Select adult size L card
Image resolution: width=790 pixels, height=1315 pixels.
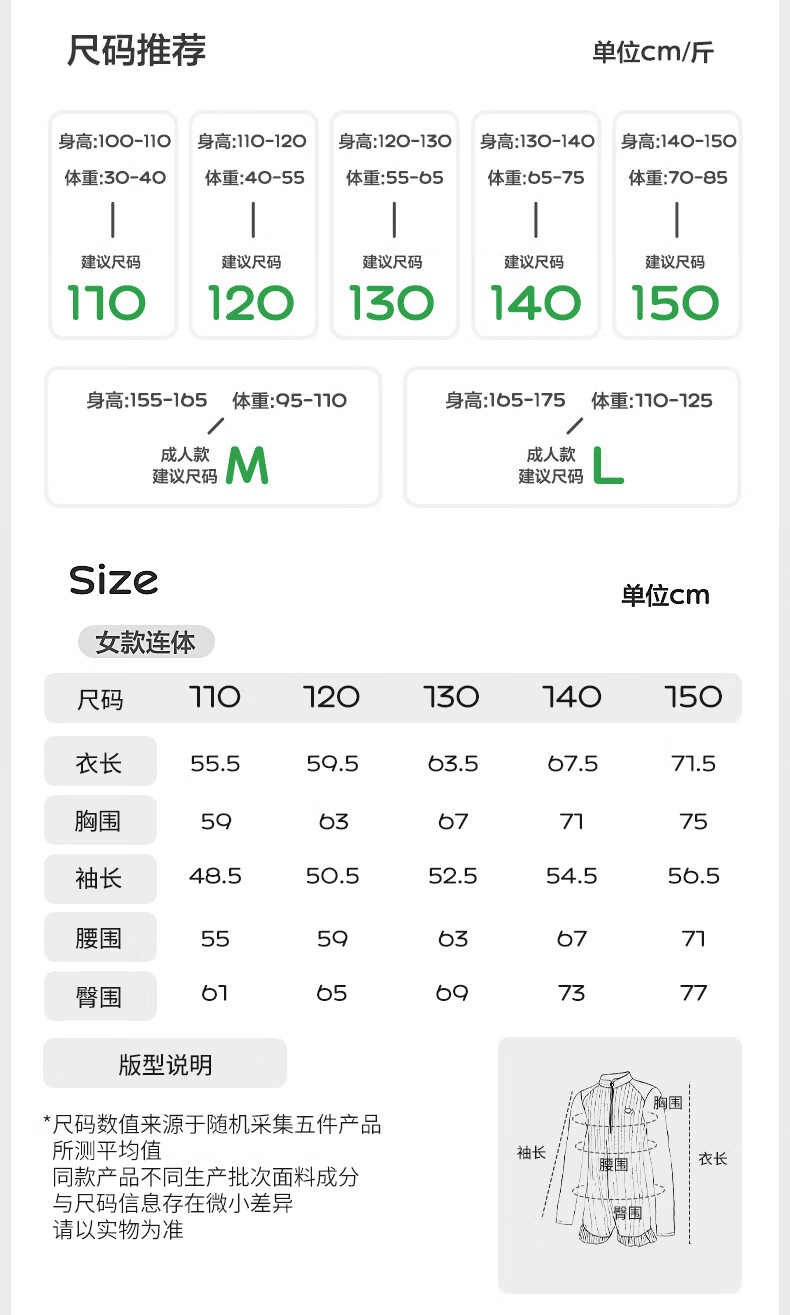point(572,437)
